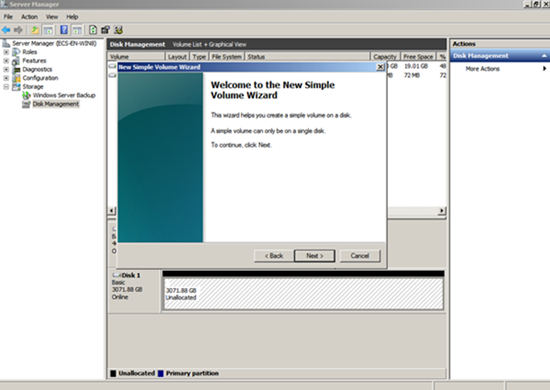Click the first volume row disk icon
Viewport: 550px width, 390px height.
click(112, 66)
